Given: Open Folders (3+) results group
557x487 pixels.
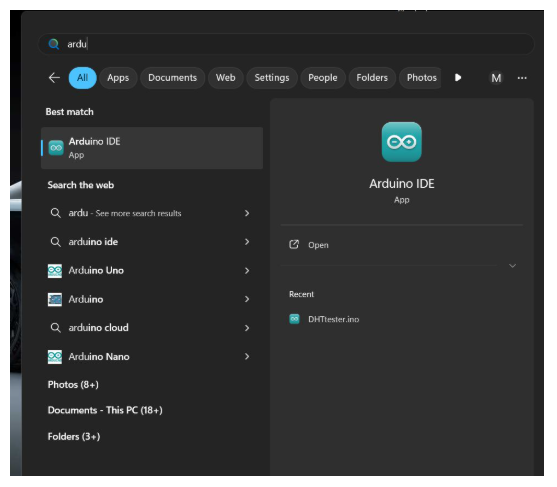Looking at the screenshot, I should [x=74, y=437].
